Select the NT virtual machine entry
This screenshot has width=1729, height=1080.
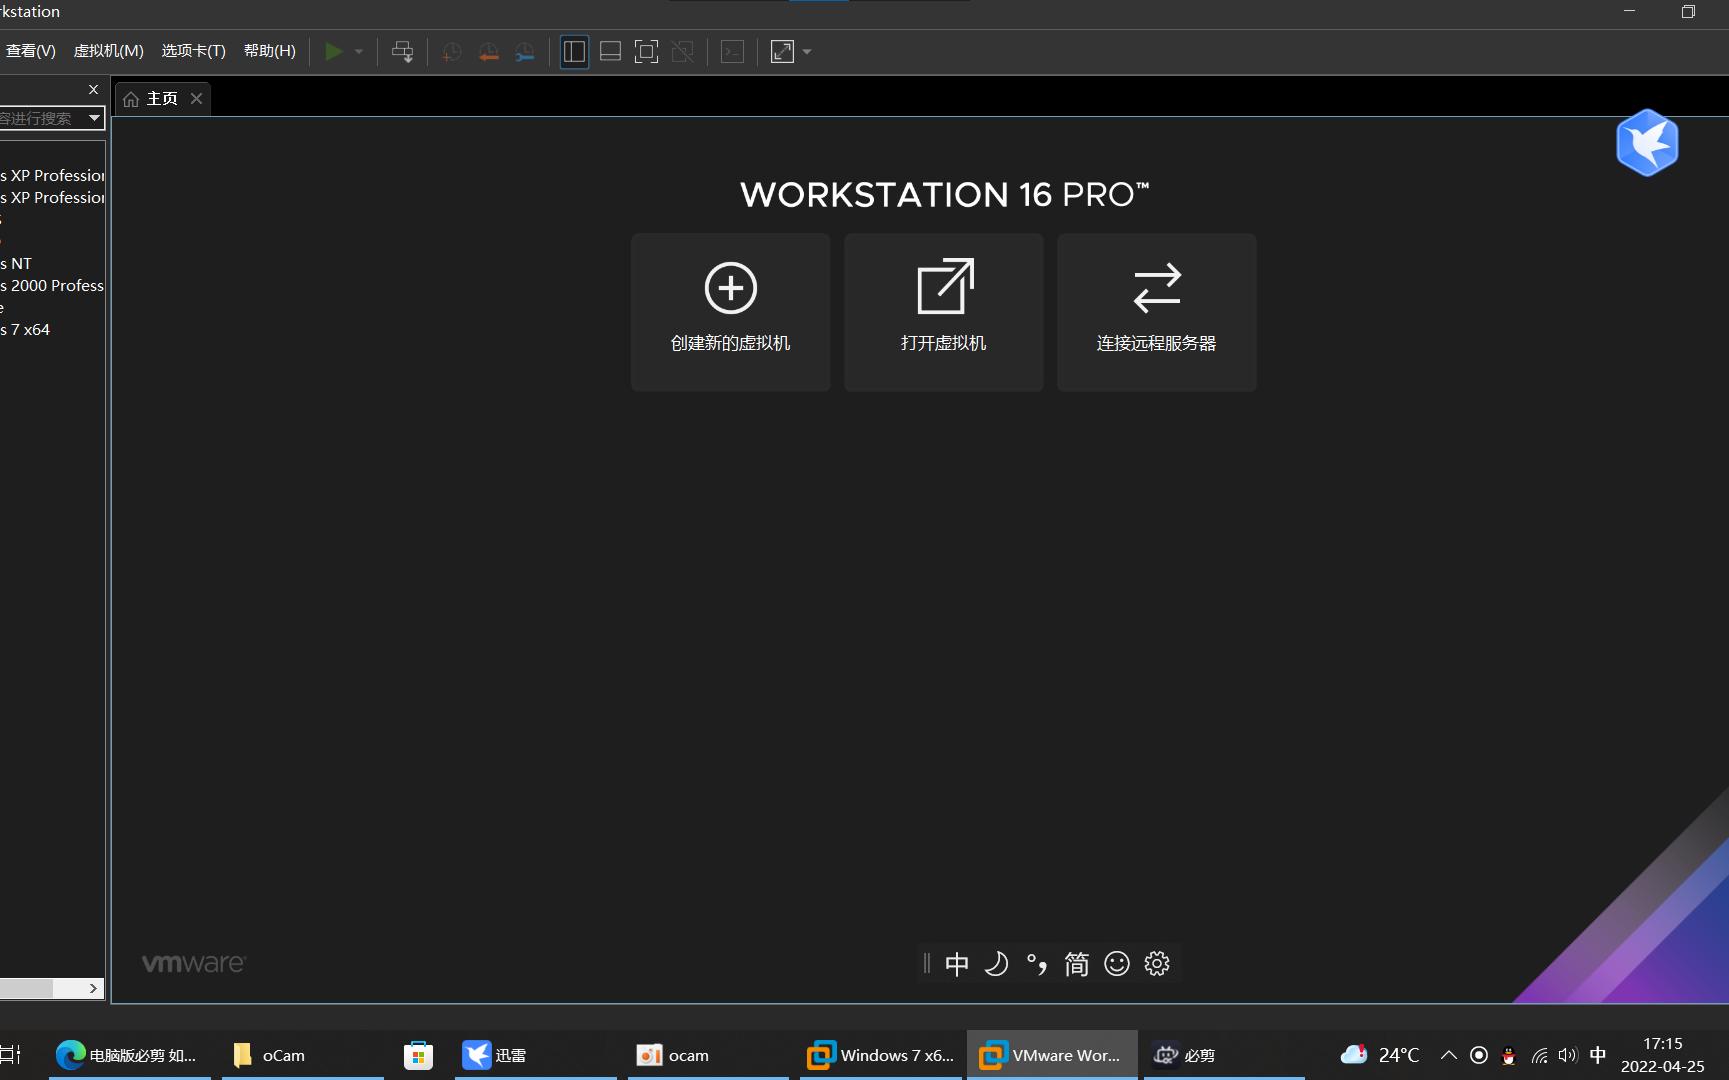(x=17, y=263)
